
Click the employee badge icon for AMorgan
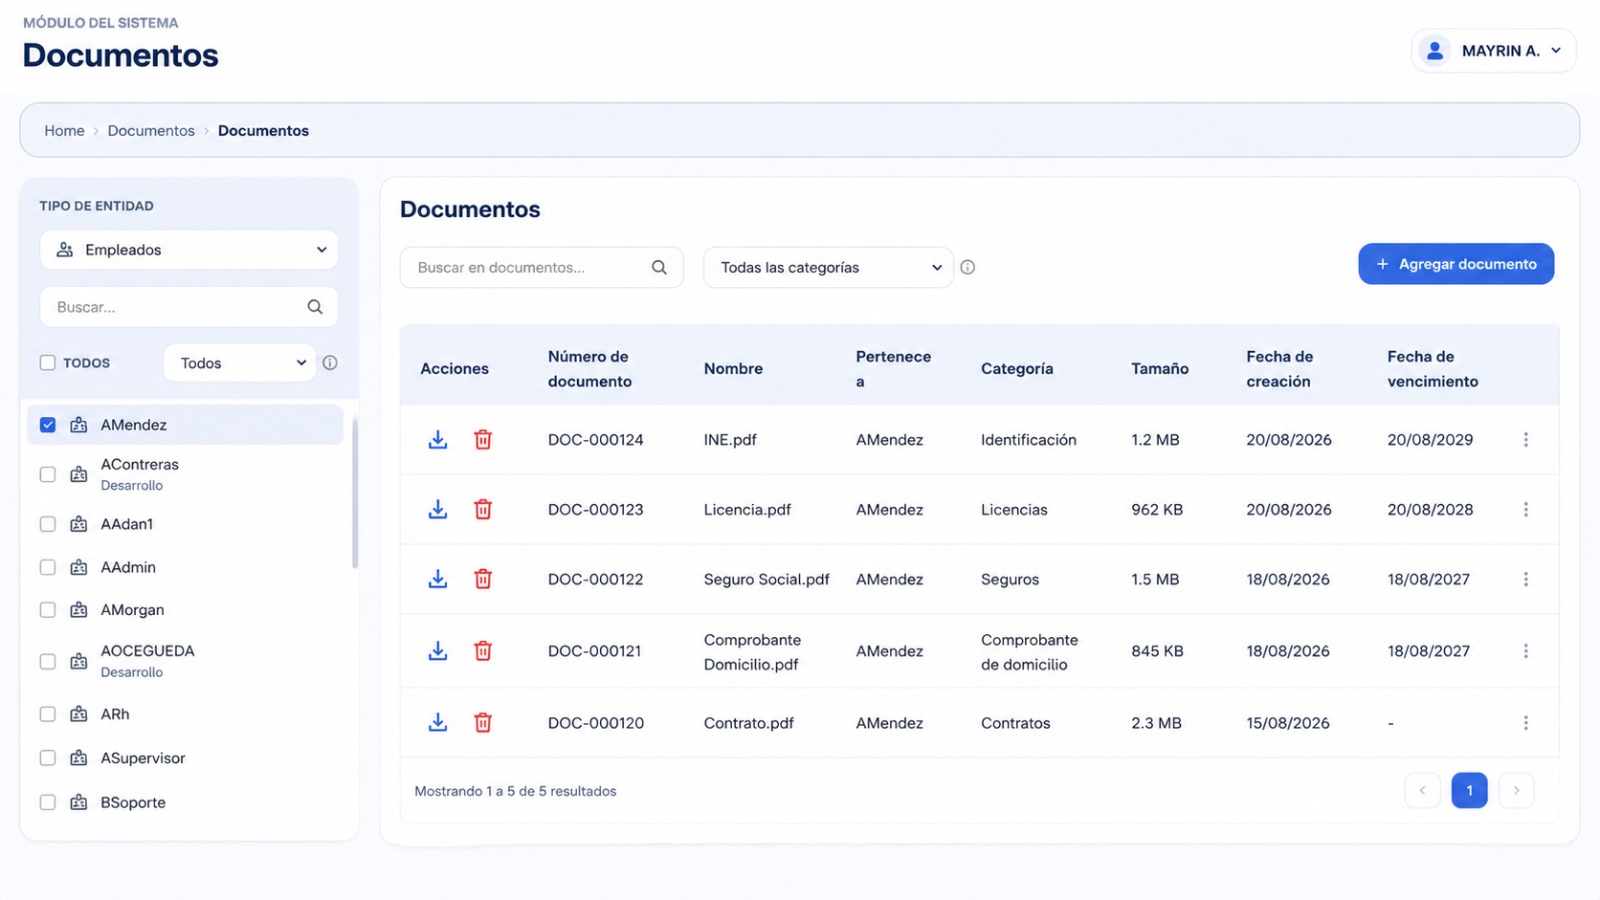pyautogui.click(x=79, y=610)
